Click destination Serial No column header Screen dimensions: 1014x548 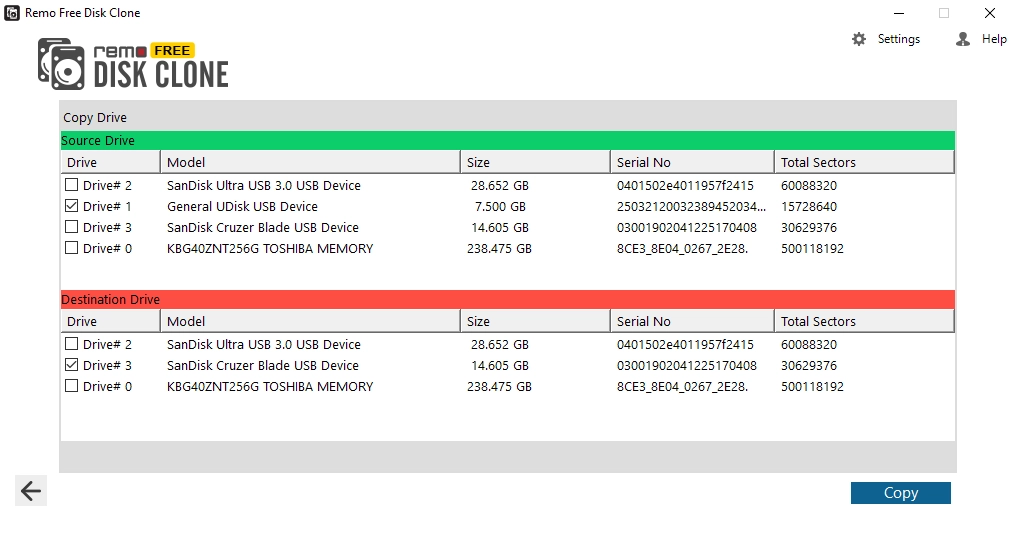[692, 321]
